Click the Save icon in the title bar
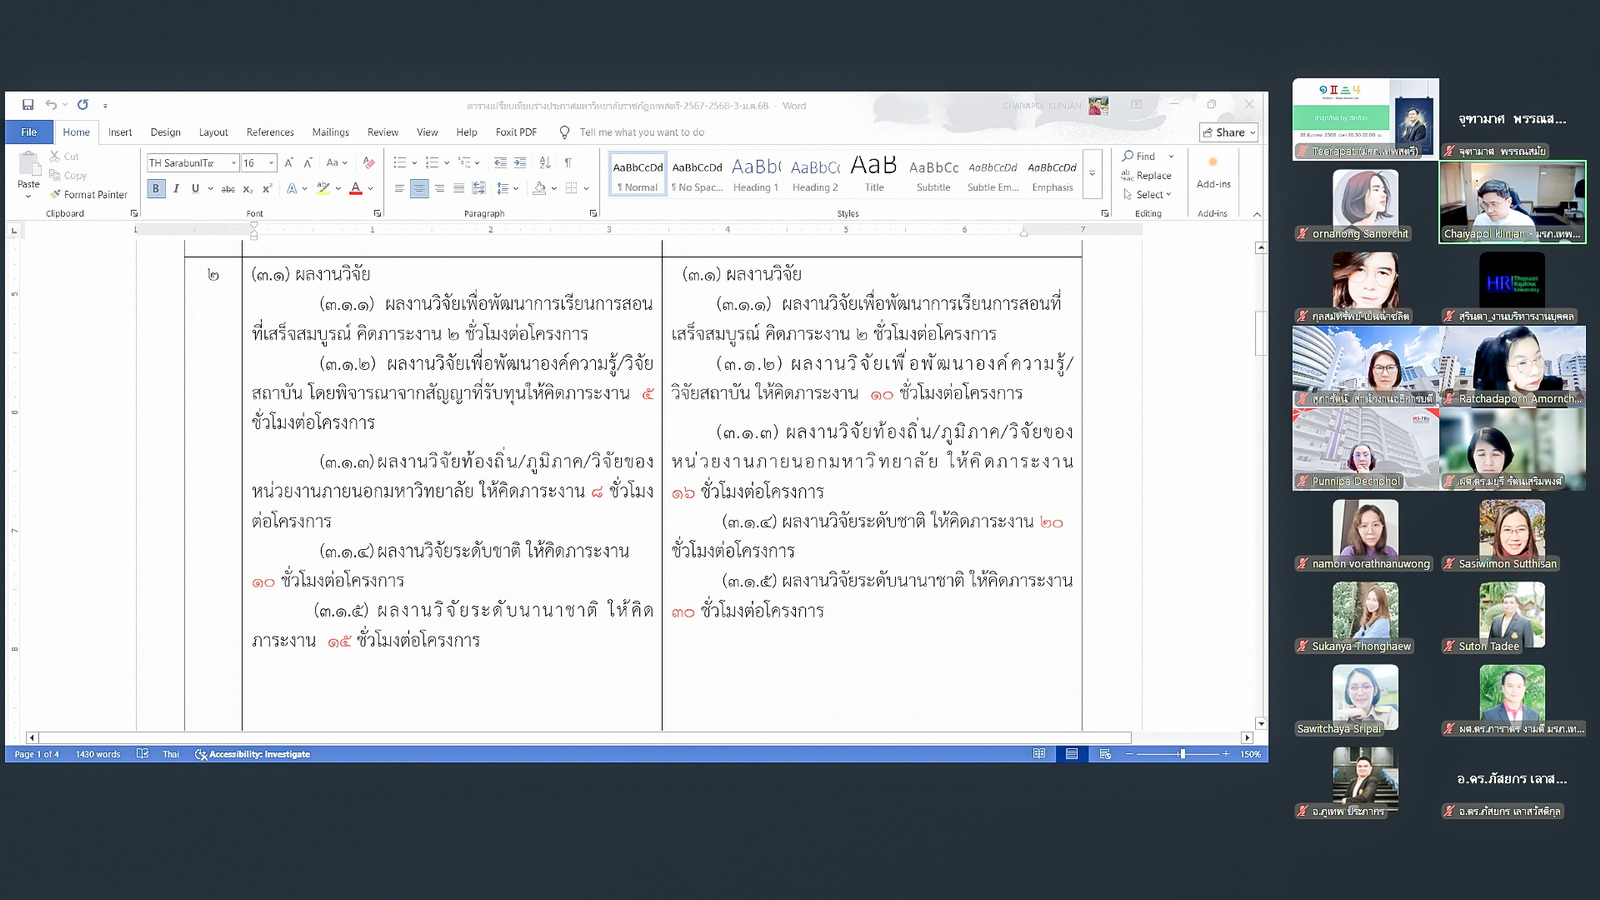Viewport: 1600px width, 900px height. (x=28, y=105)
